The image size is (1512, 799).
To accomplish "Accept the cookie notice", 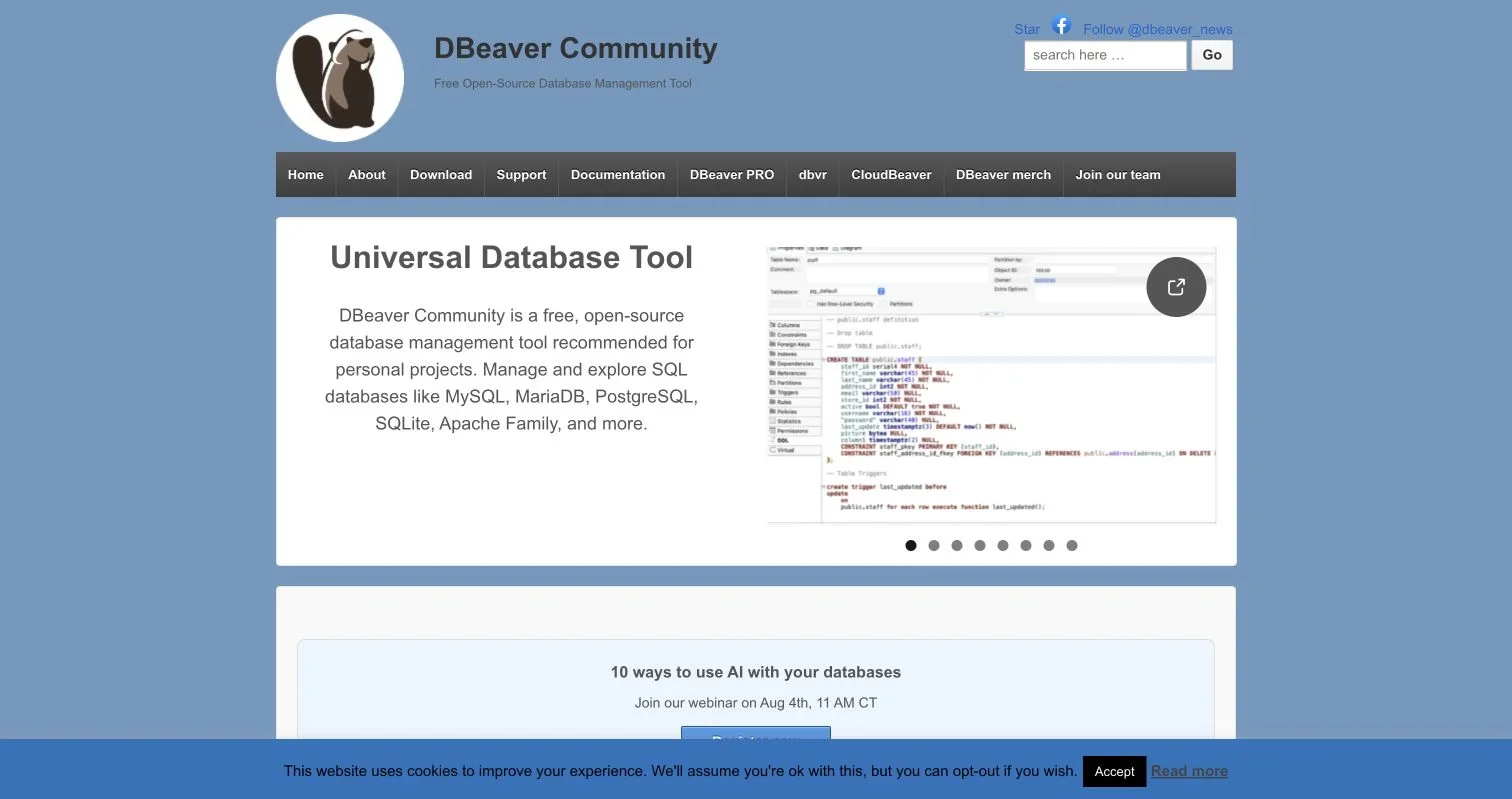I will pyautogui.click(x=1114, y=771).
